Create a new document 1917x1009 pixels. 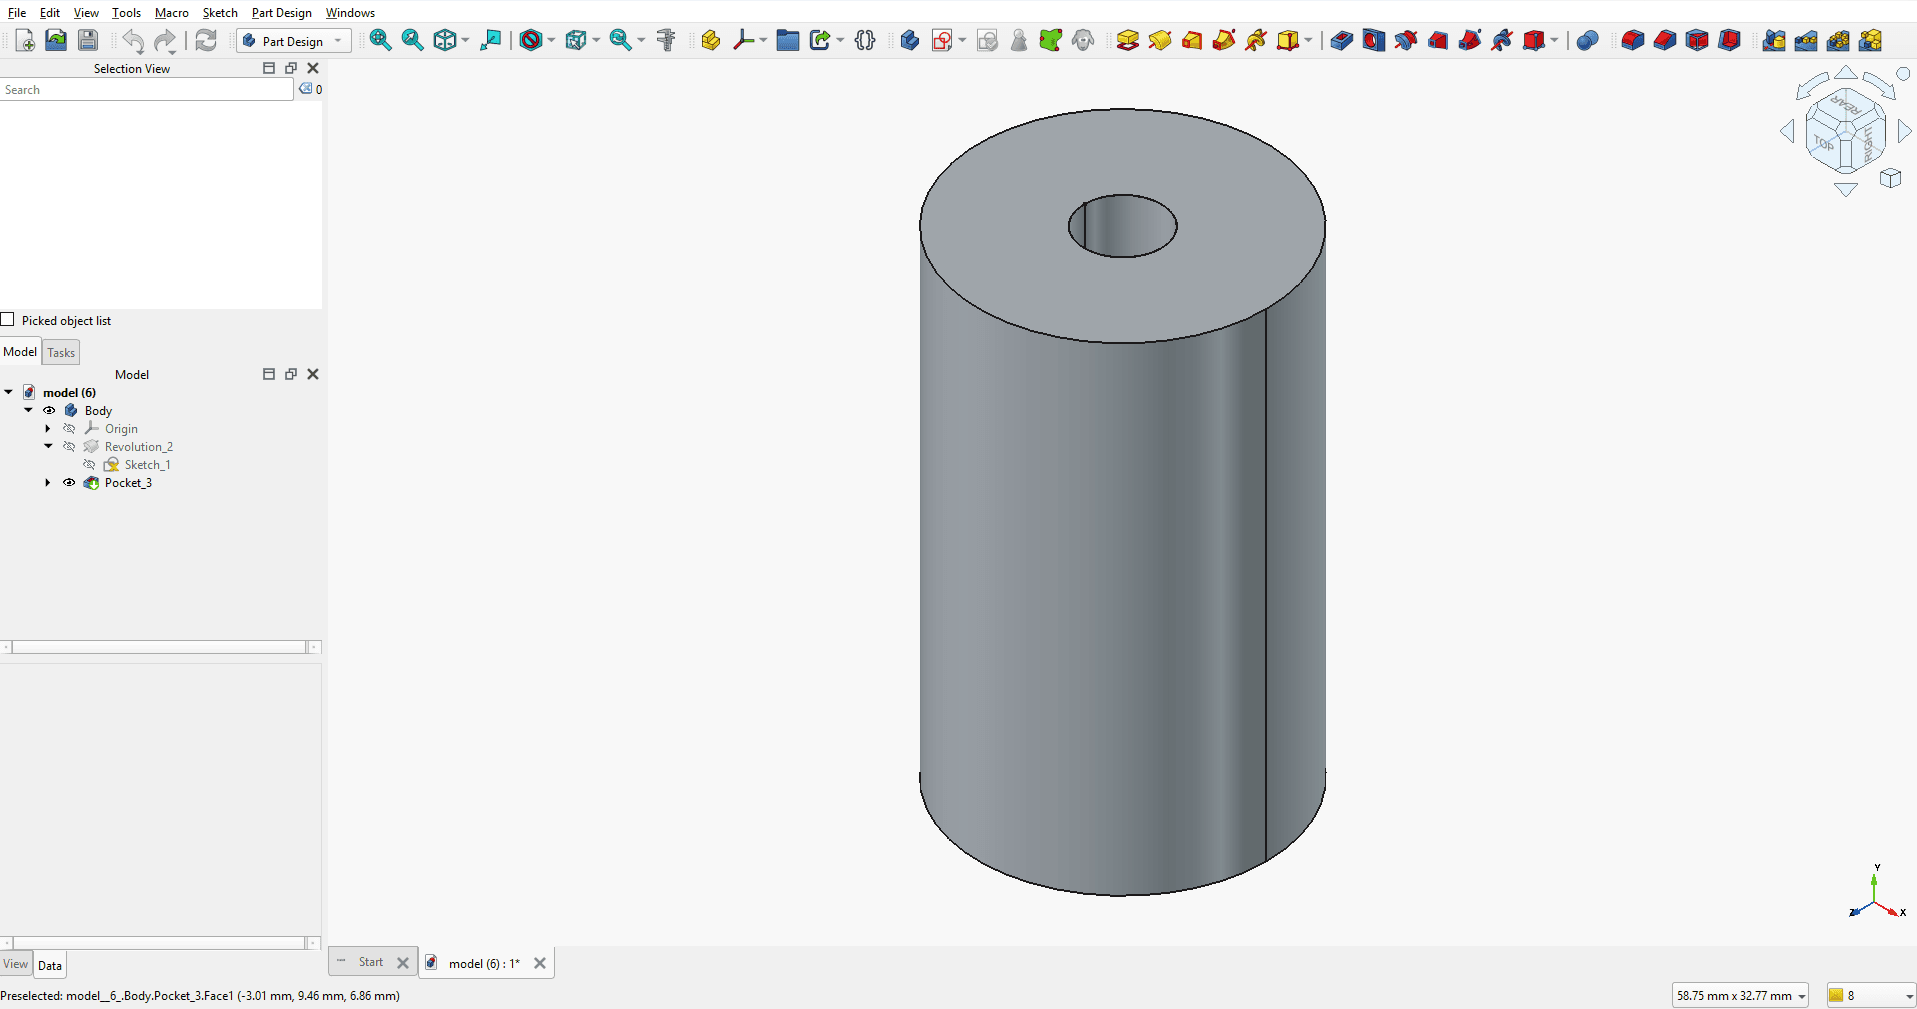point(25,40)
